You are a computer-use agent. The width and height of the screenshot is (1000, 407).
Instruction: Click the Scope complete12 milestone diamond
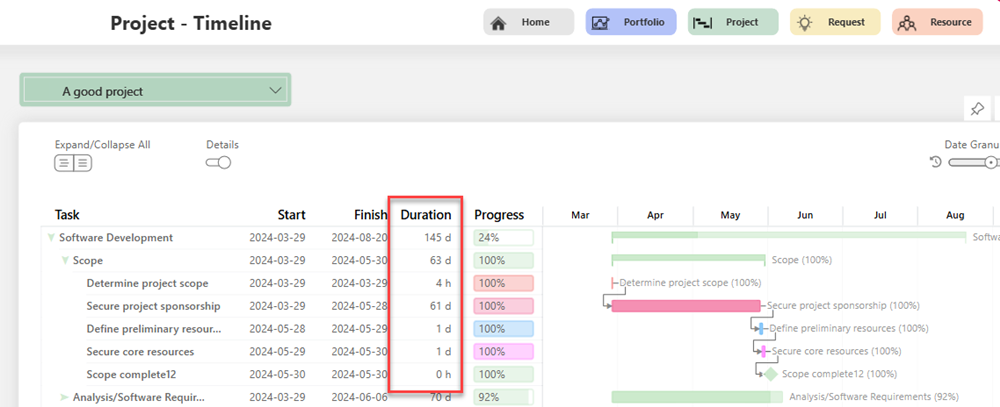tap(770, 374)
